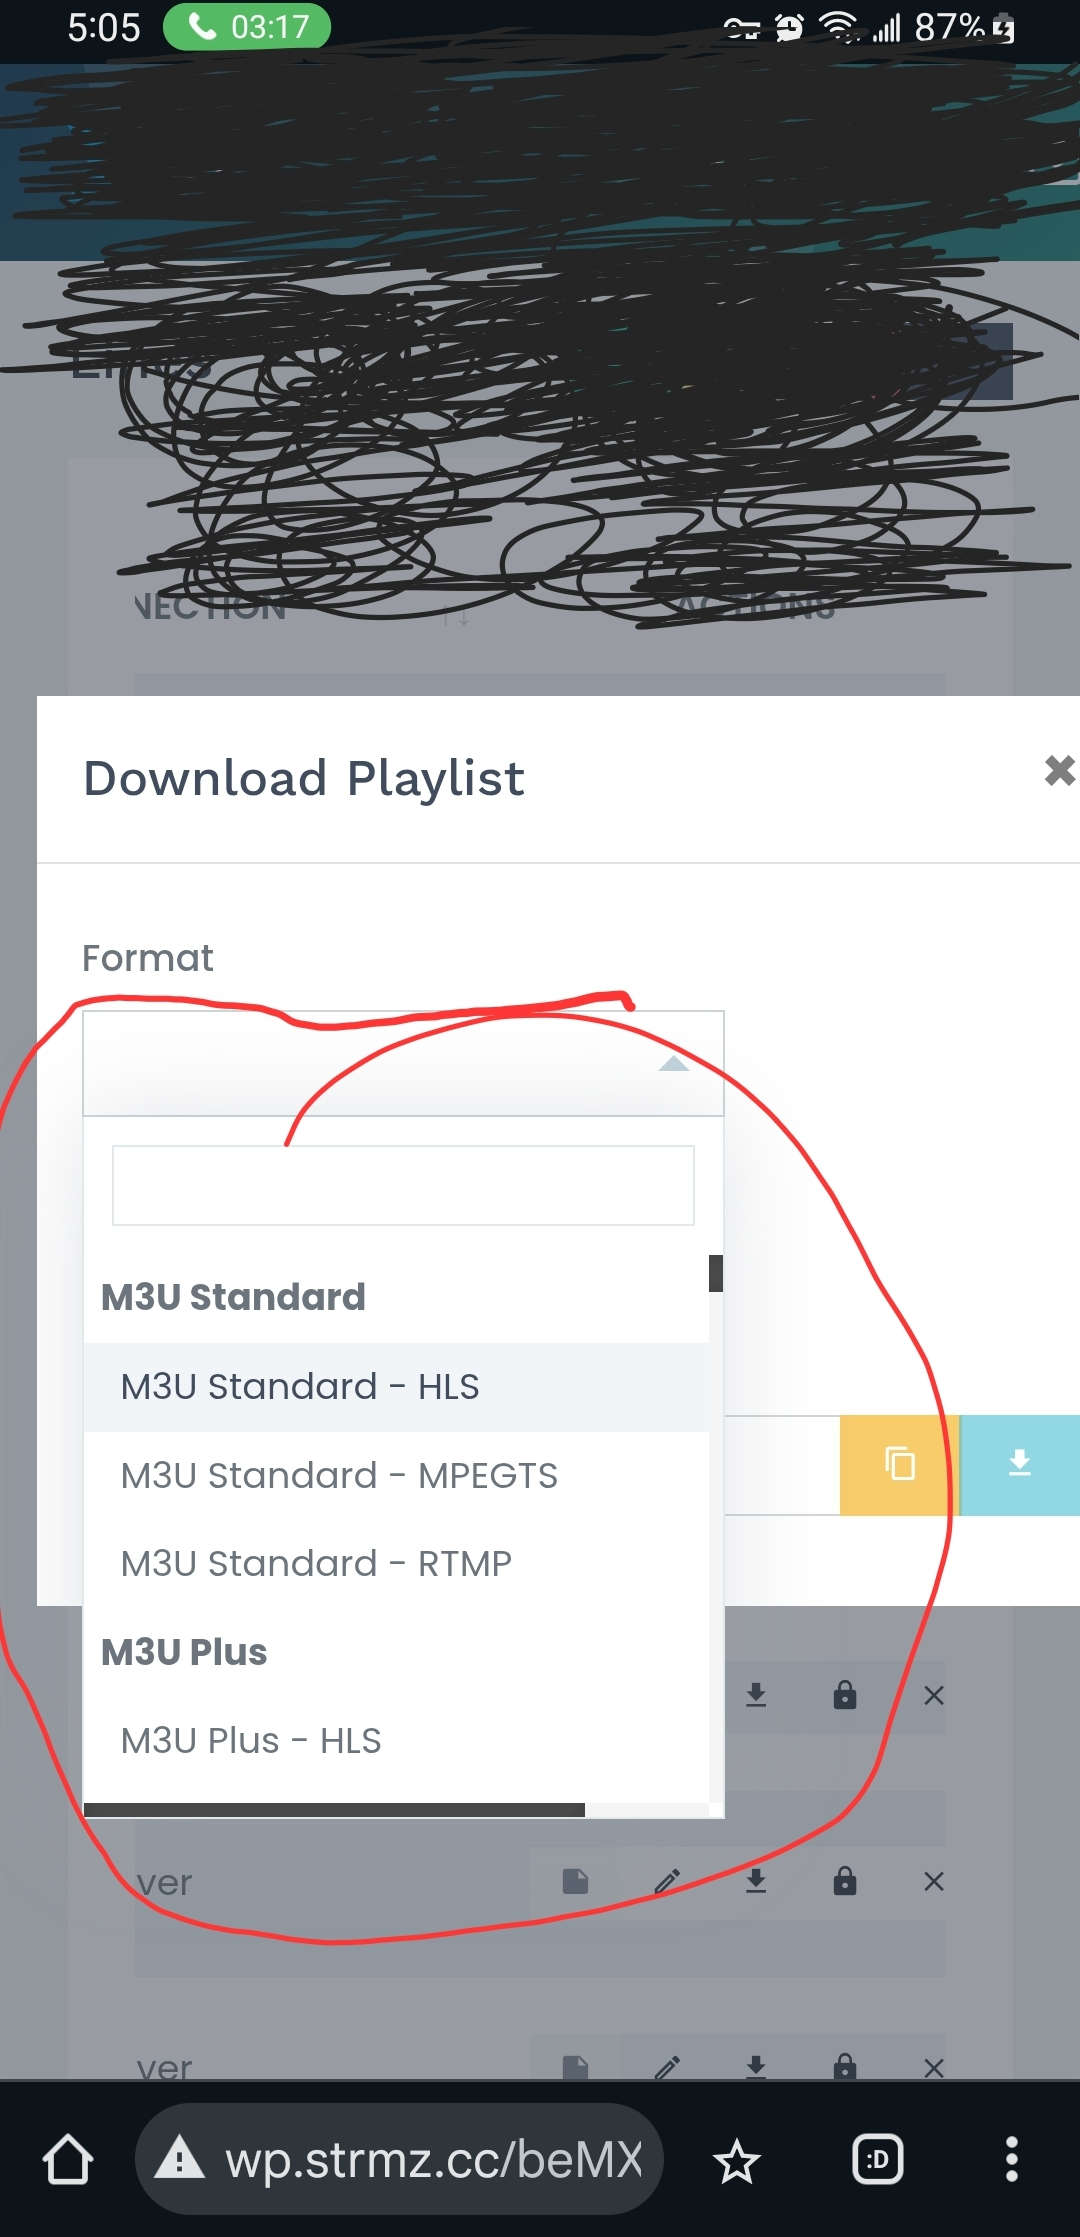1080x2237 pixels.
Task: Close the Download Playlist dialog
Action: [1059, 771]
